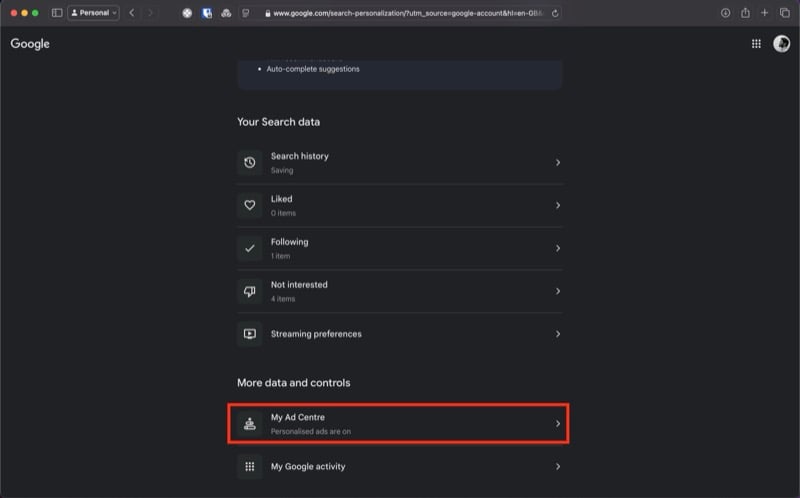800x498 pixels.
Task: Open My Google activity label
Action: [308, 466]
